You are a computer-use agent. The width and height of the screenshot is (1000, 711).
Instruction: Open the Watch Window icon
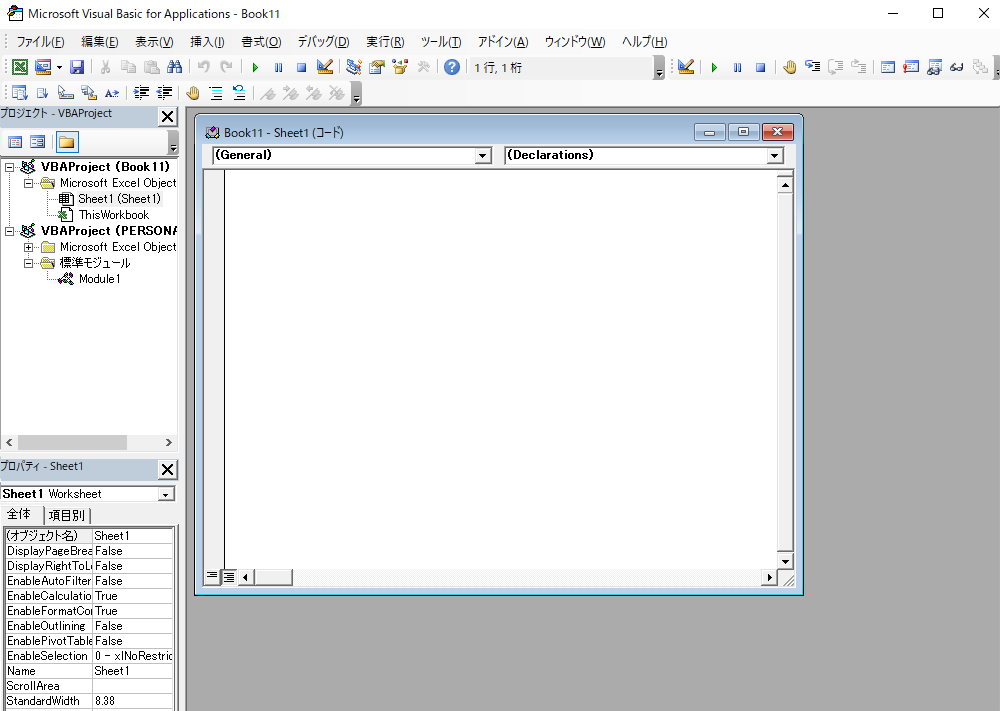click(934, 67)
